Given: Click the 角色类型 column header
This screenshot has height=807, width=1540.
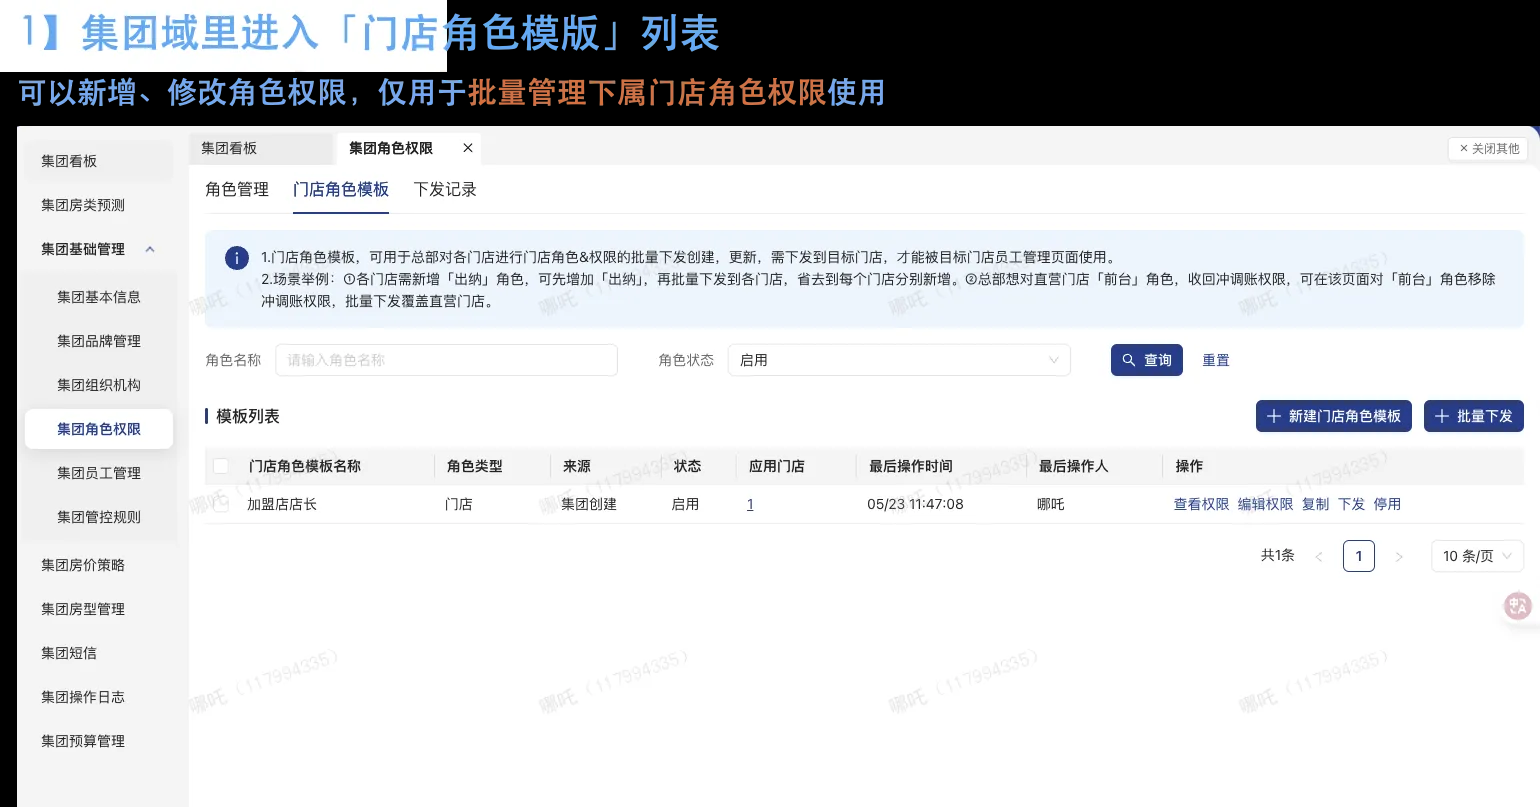Looking at the screenshot, I should point(475,466).
